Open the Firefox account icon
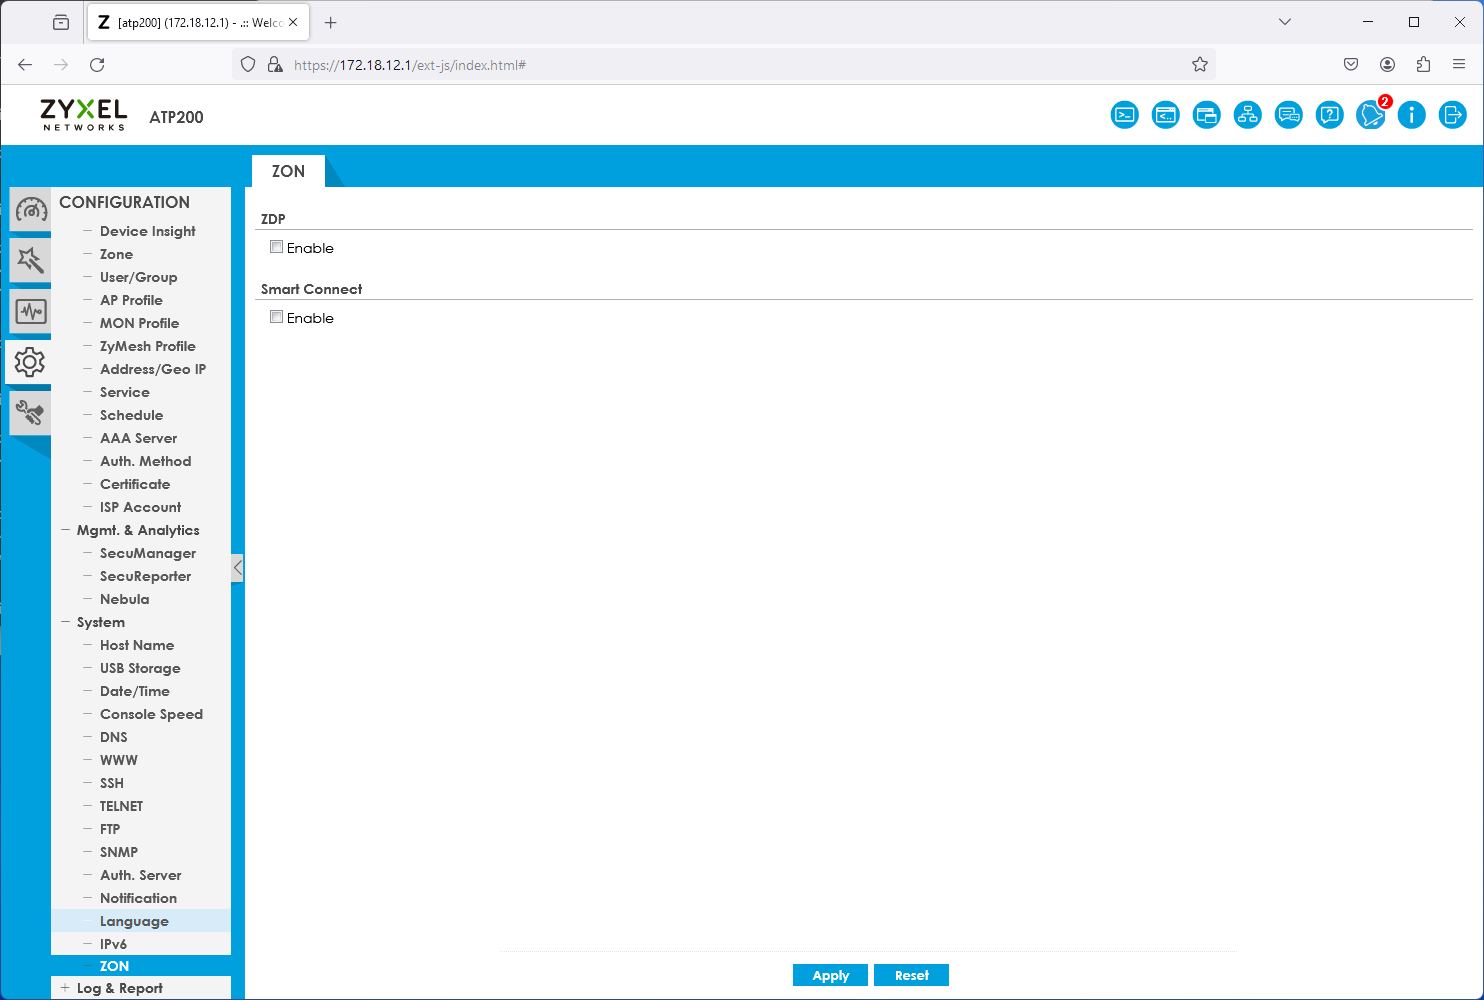 (1387, 65)
